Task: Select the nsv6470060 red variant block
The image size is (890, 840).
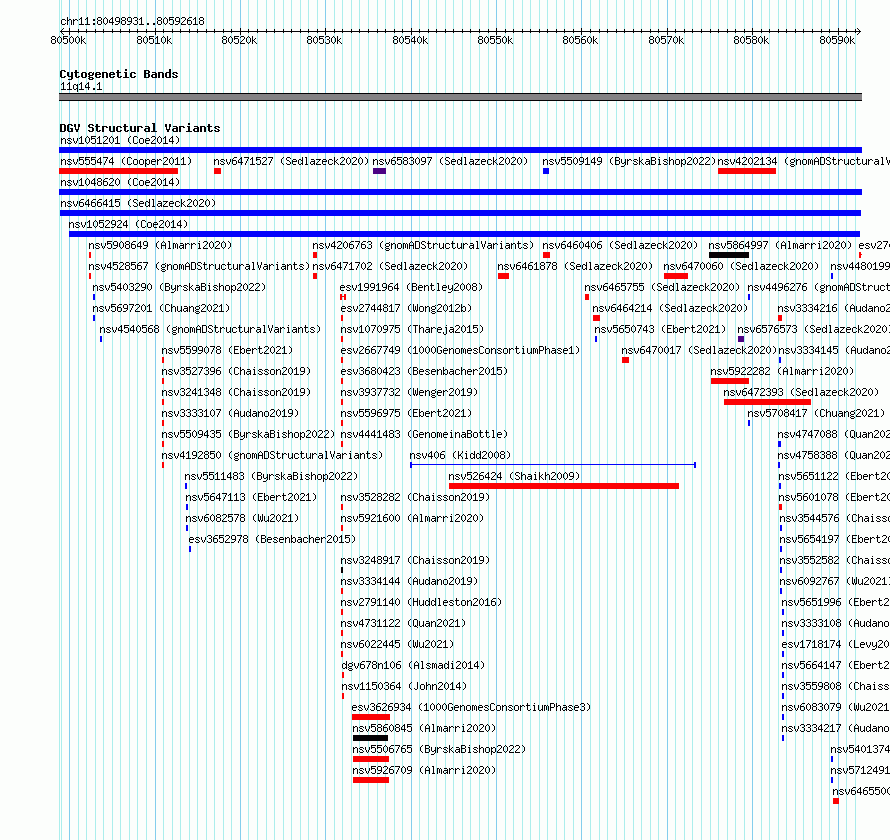Action: 675,276
